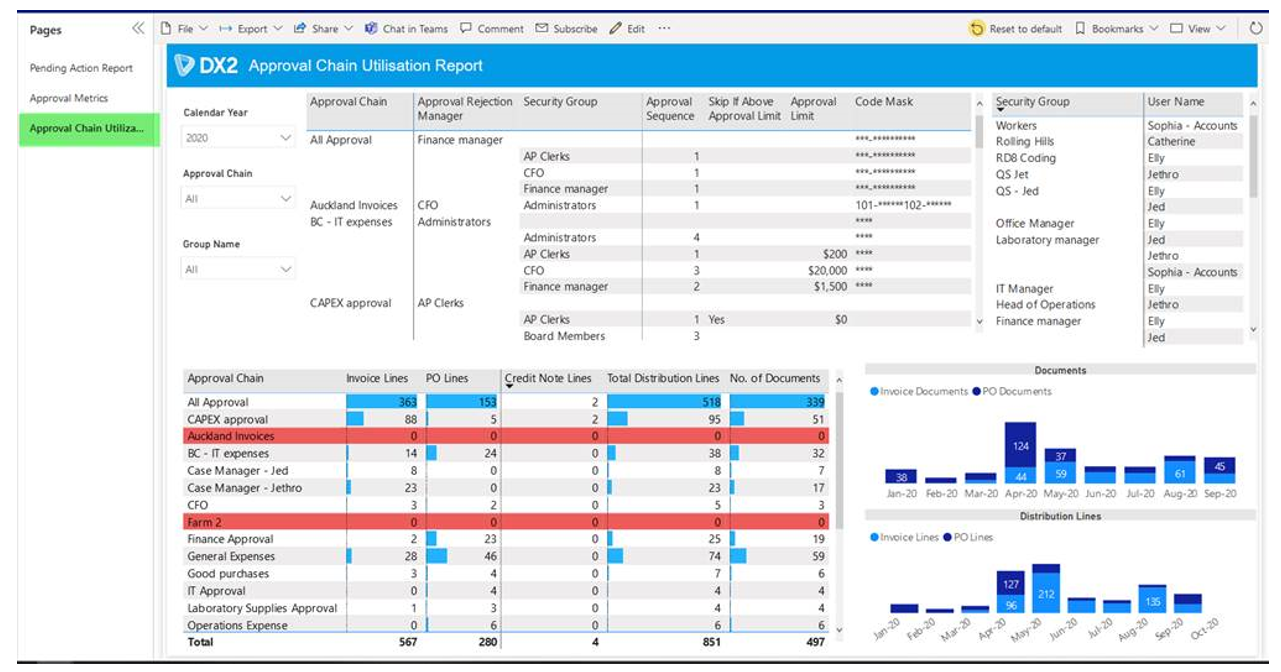Open the Calendar Year 2020 dropdown
1281x672 pixels.
point(238,138)
